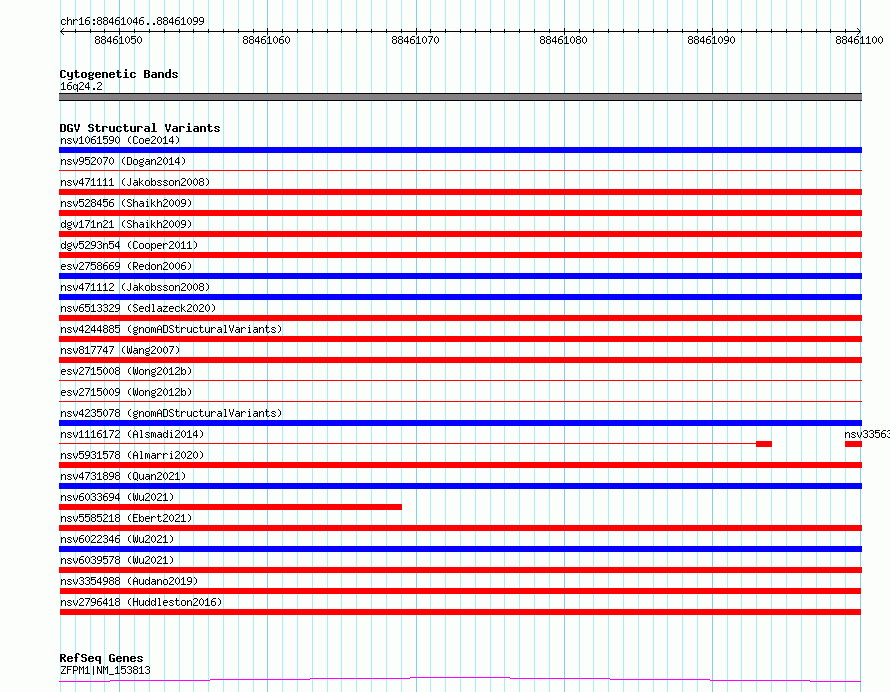Open the nsv471111 (Jakobsson2008) variant entry
The image size is (890, 692).
coord(135,182)
